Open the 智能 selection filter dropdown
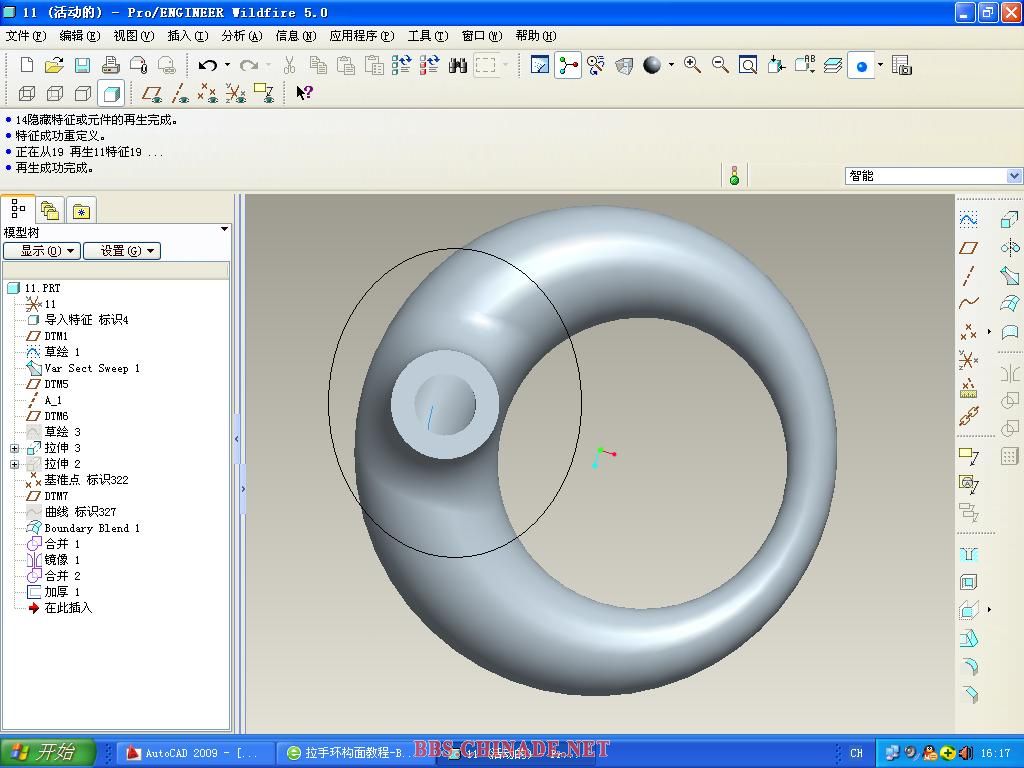 tap(1014, 176)
